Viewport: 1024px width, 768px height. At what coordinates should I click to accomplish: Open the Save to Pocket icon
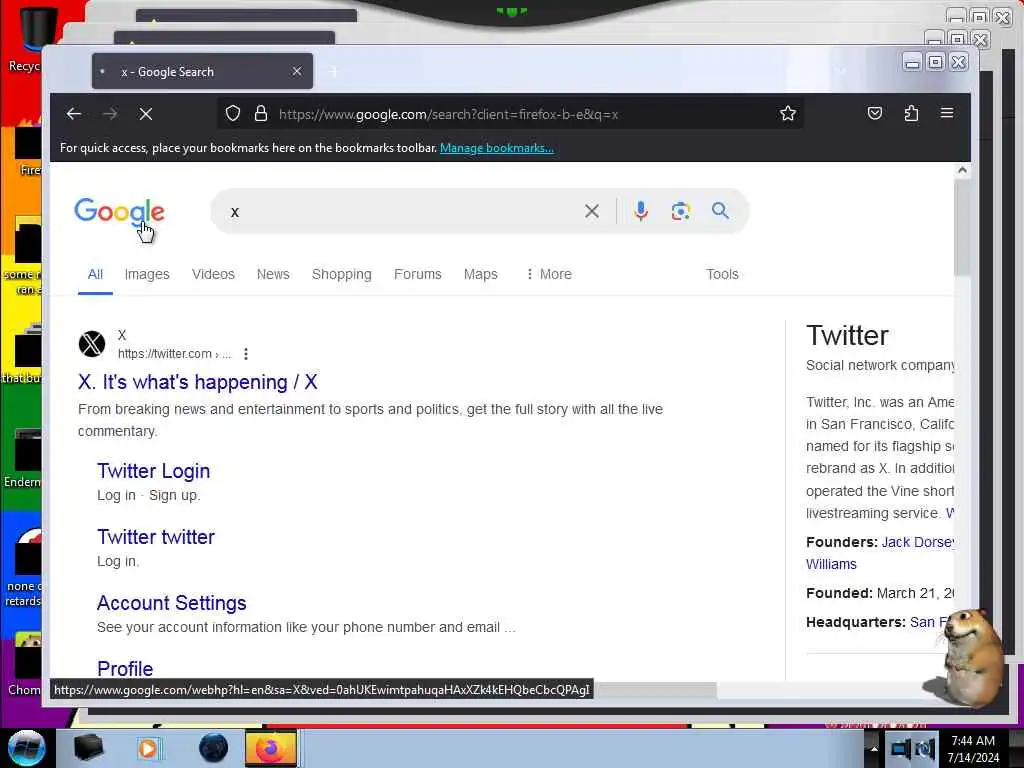coord(875,114)
